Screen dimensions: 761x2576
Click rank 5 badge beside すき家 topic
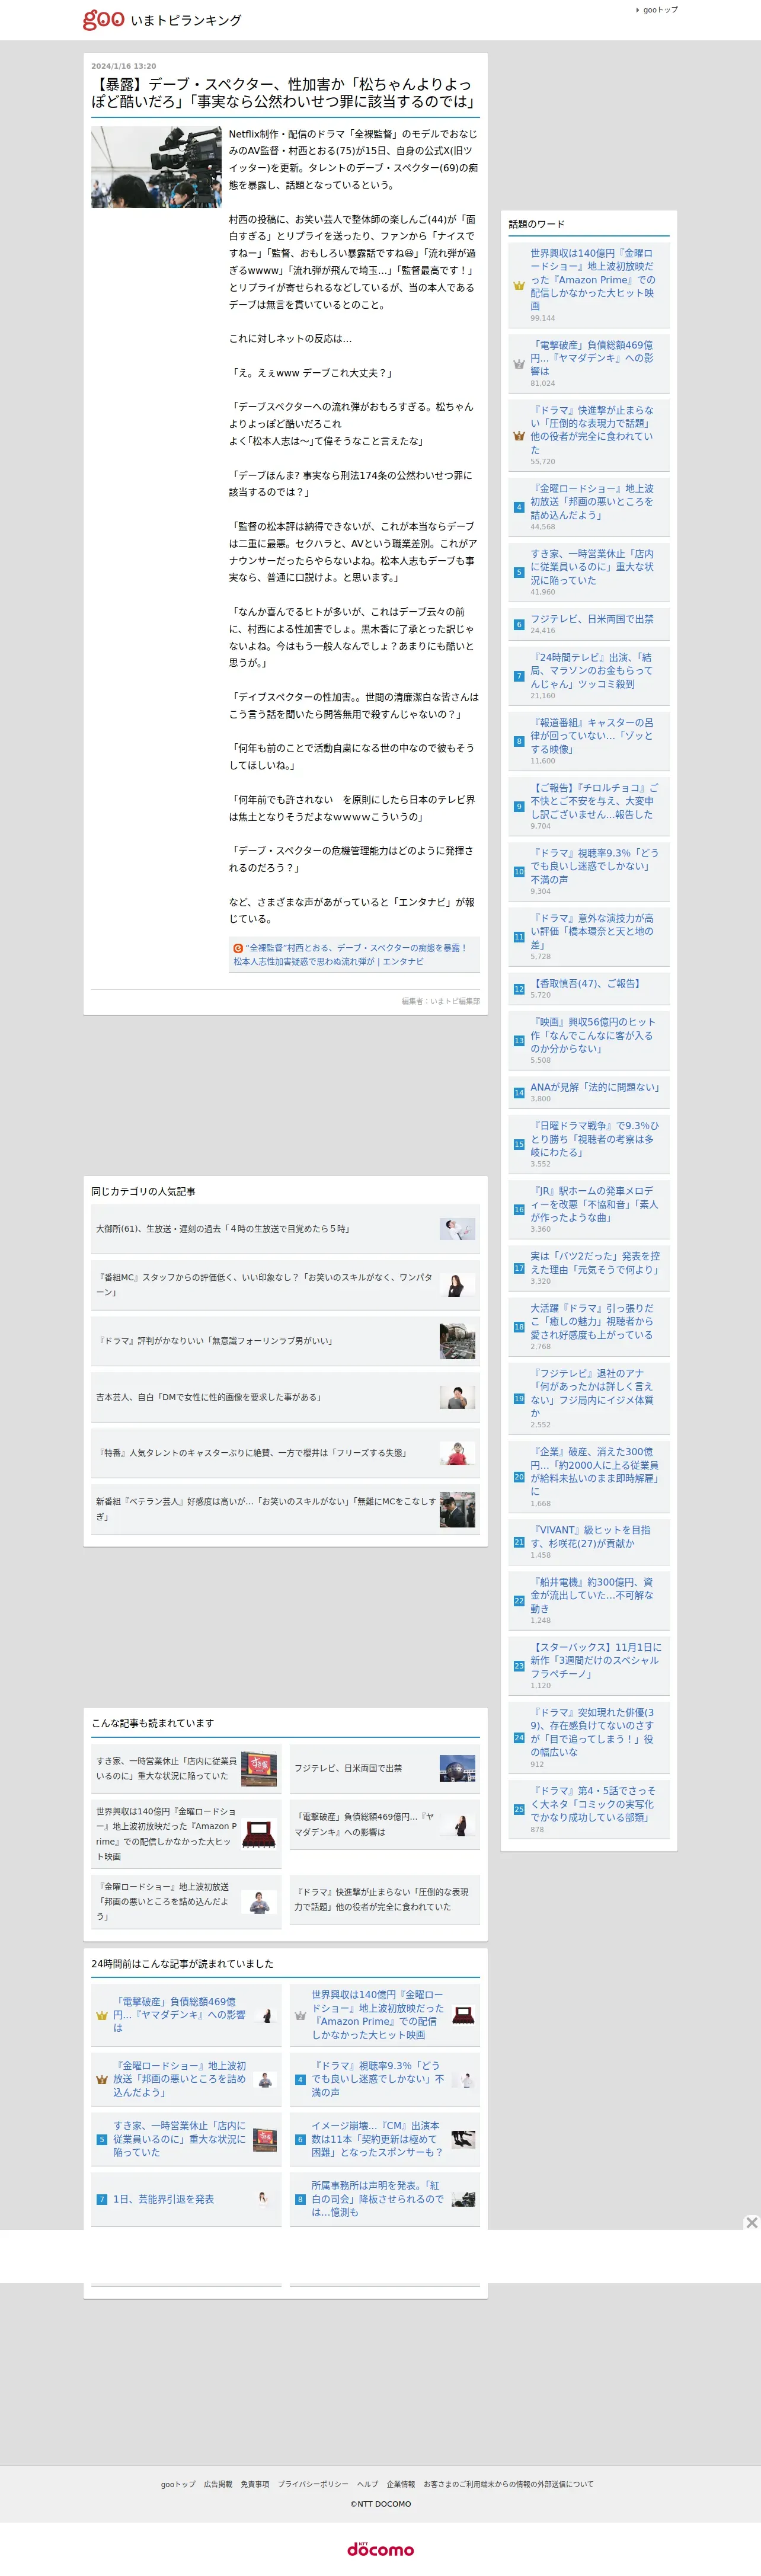(519, 573)
